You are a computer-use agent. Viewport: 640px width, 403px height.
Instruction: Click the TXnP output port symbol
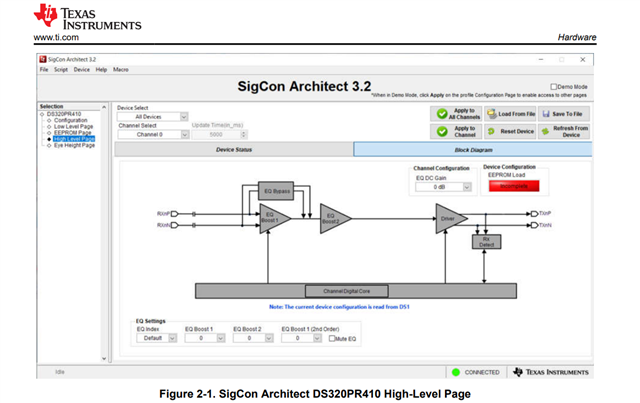click(534, 214)
